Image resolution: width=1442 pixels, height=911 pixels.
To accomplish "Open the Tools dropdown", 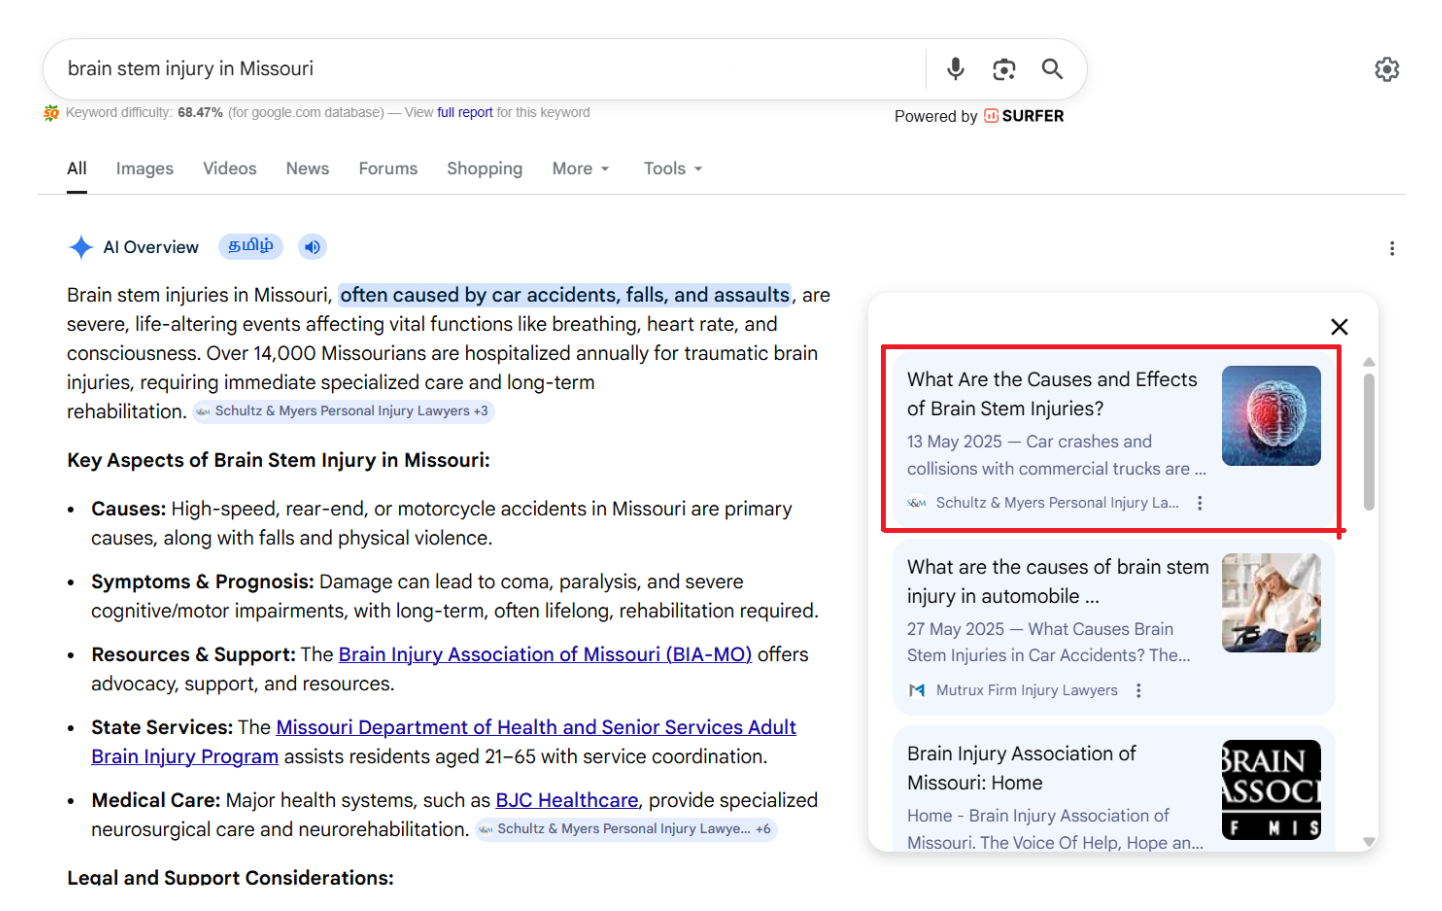I will coord(673,168).
